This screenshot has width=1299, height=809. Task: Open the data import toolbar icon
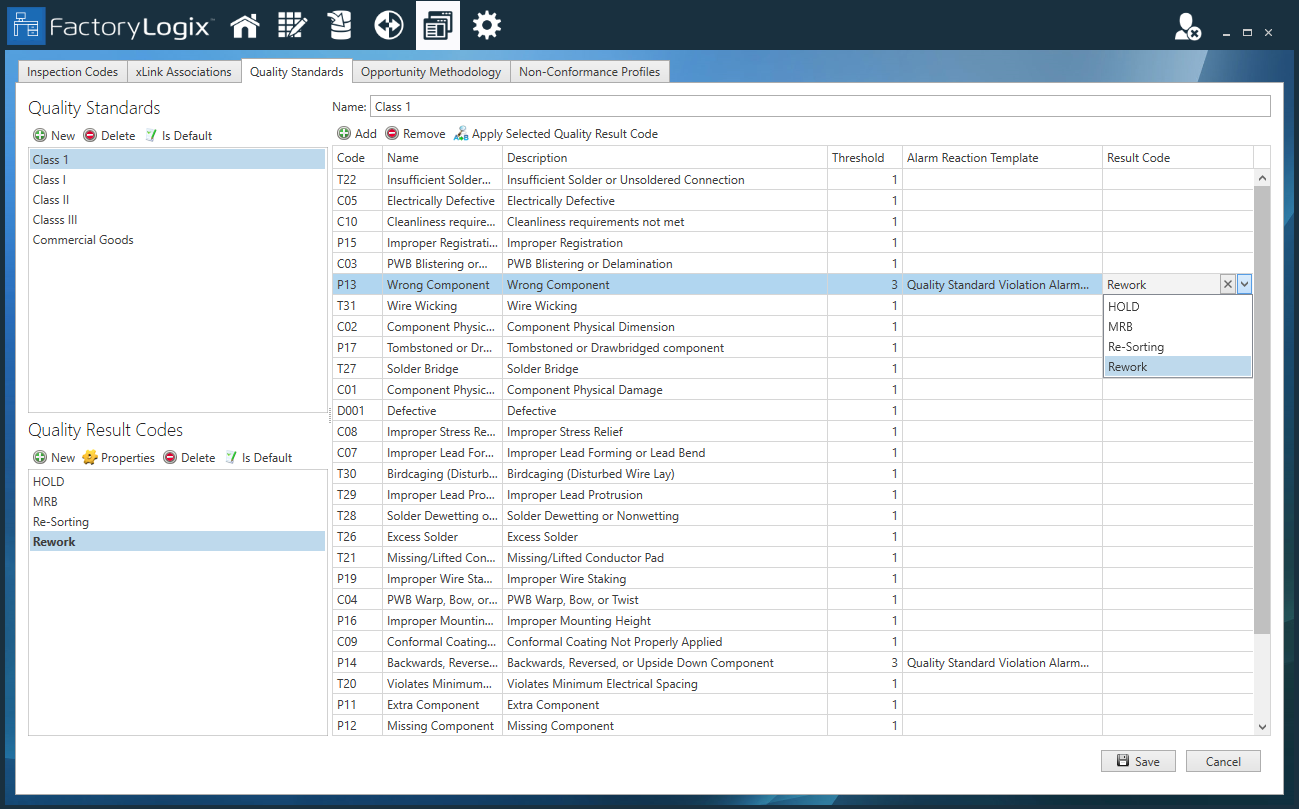339,25
